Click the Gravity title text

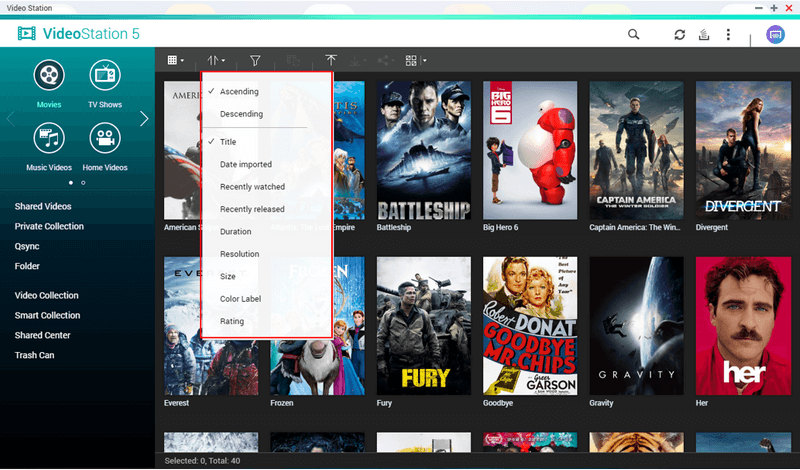click(601, 403)
